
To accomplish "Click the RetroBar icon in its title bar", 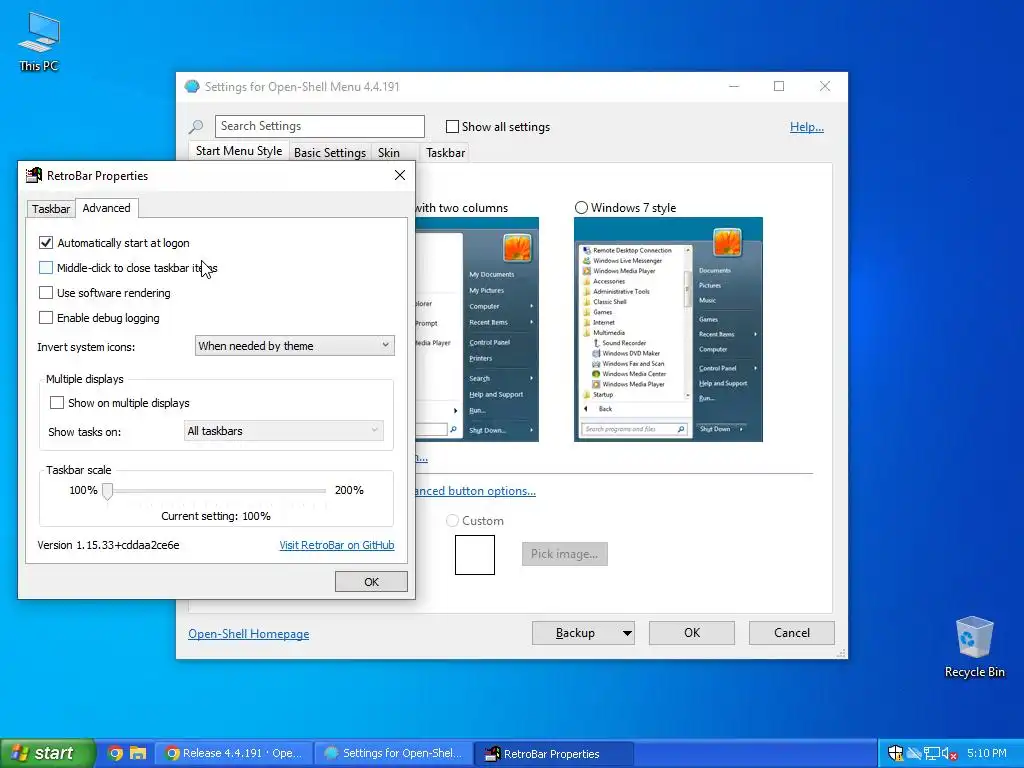I will (x=33, y=175).
